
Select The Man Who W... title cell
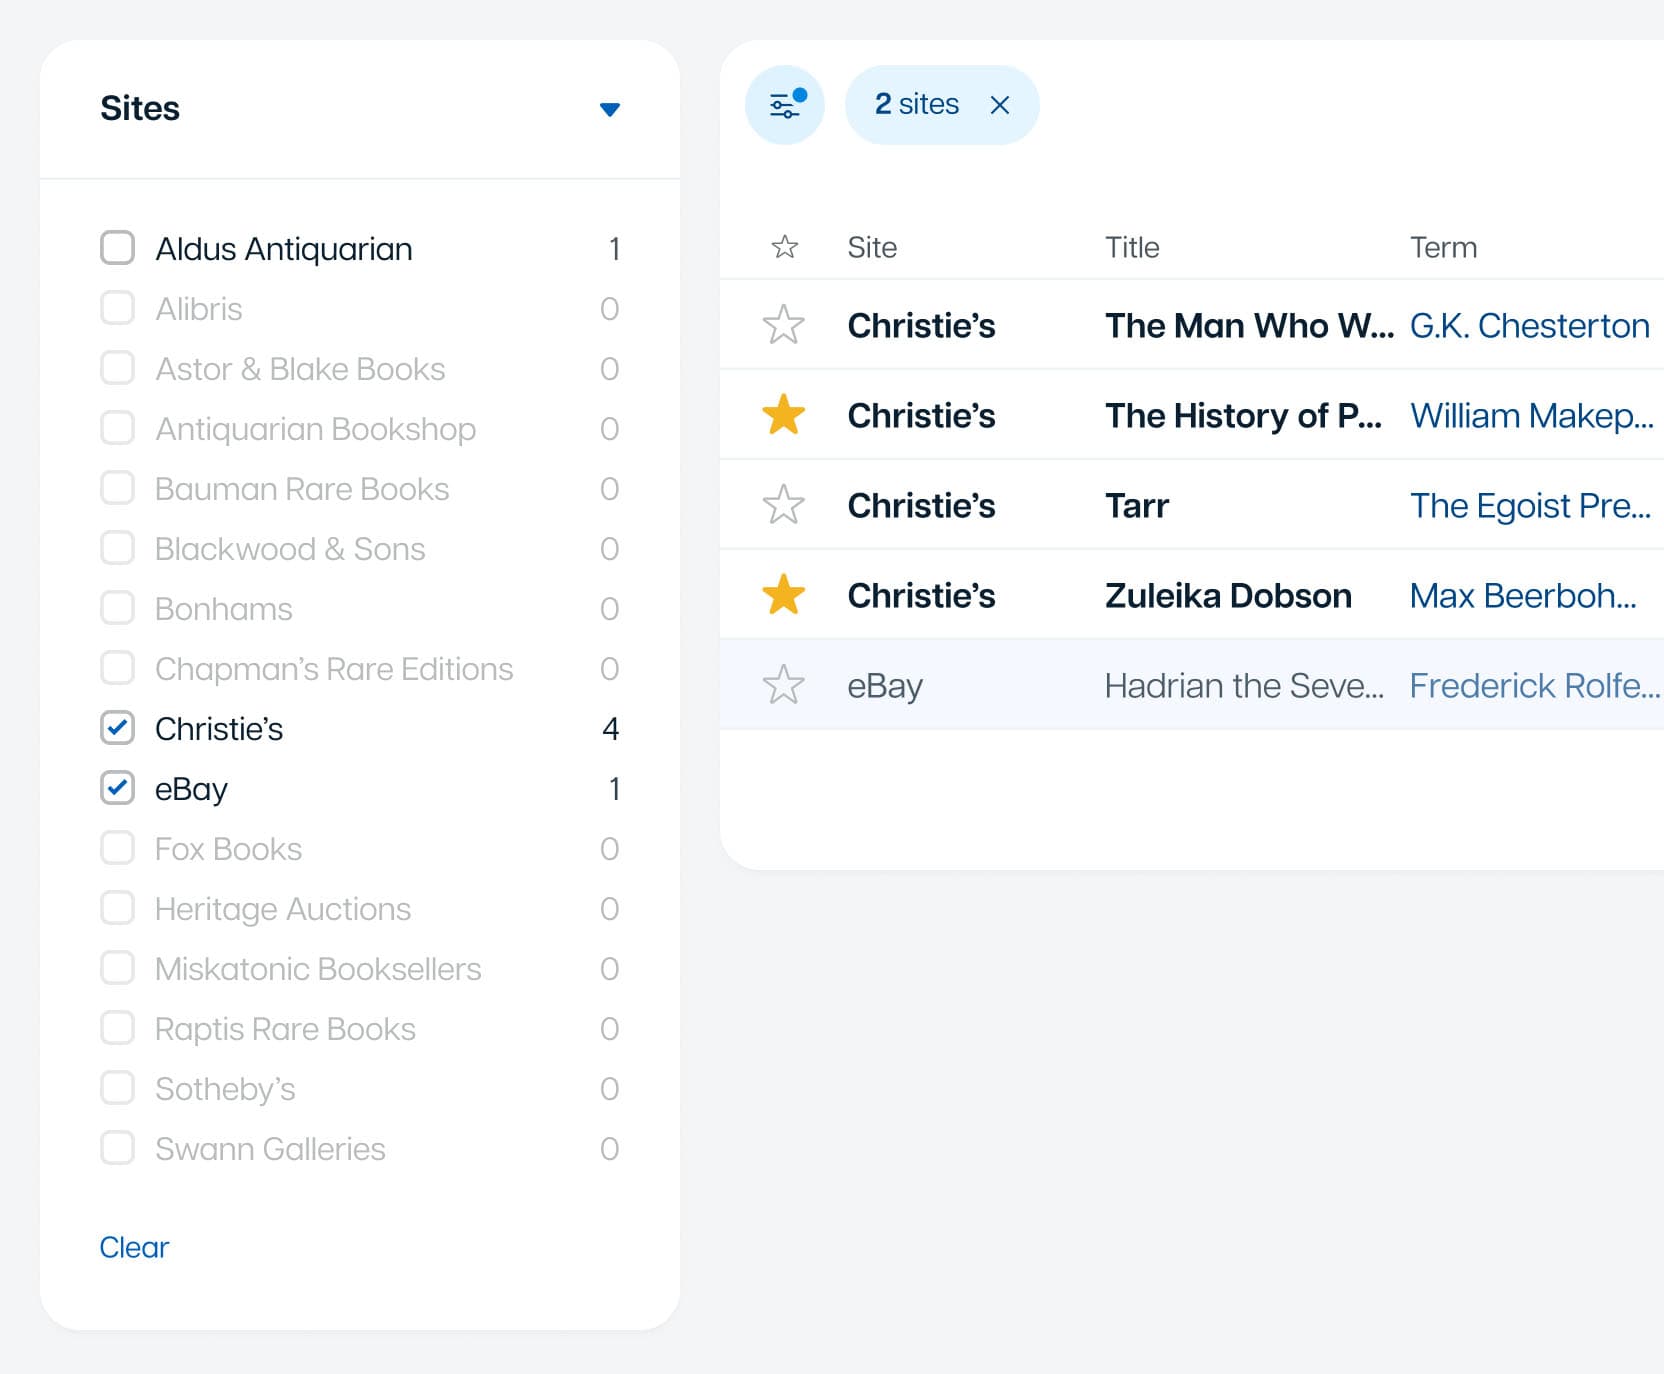(1249, 326)
